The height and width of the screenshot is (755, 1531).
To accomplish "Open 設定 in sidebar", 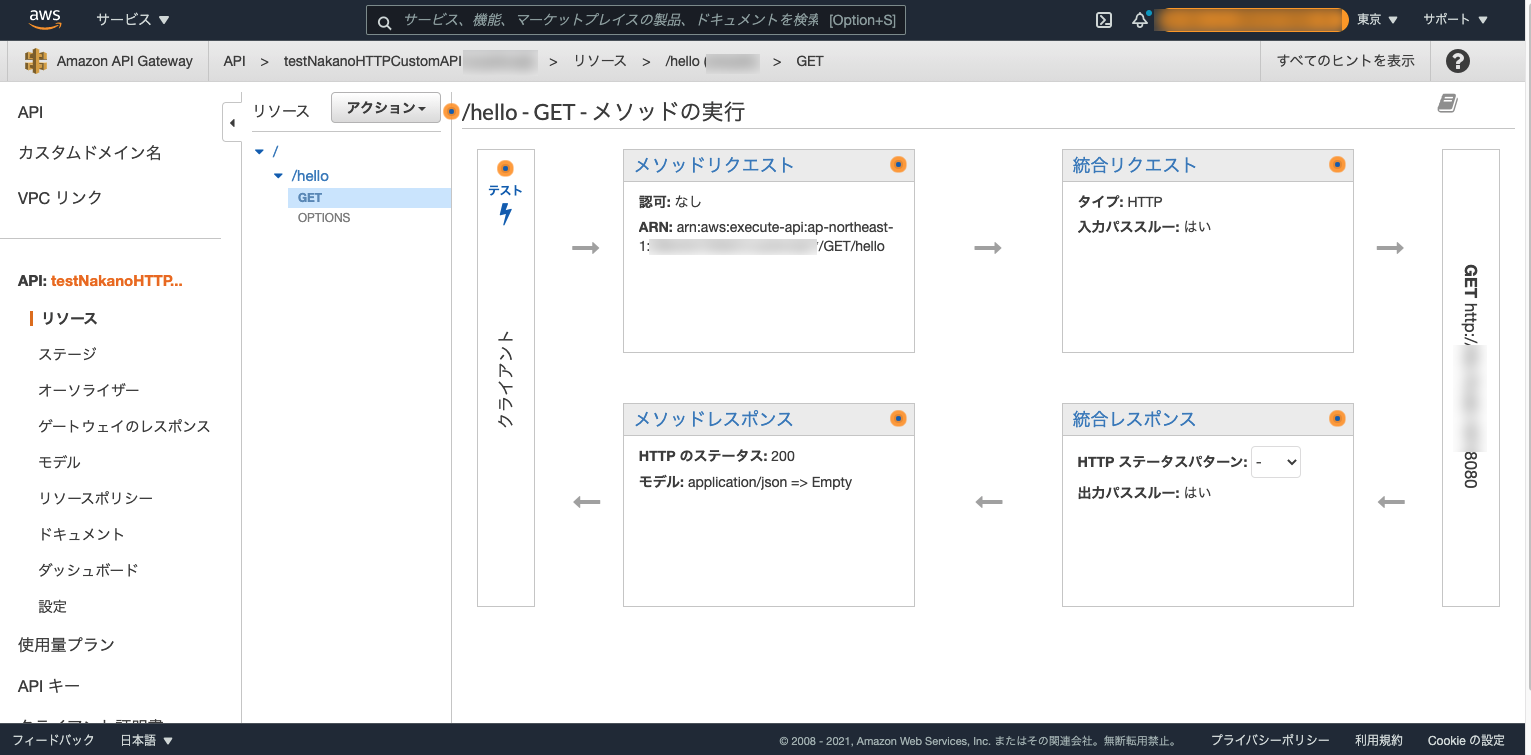I will coord(52,606).
